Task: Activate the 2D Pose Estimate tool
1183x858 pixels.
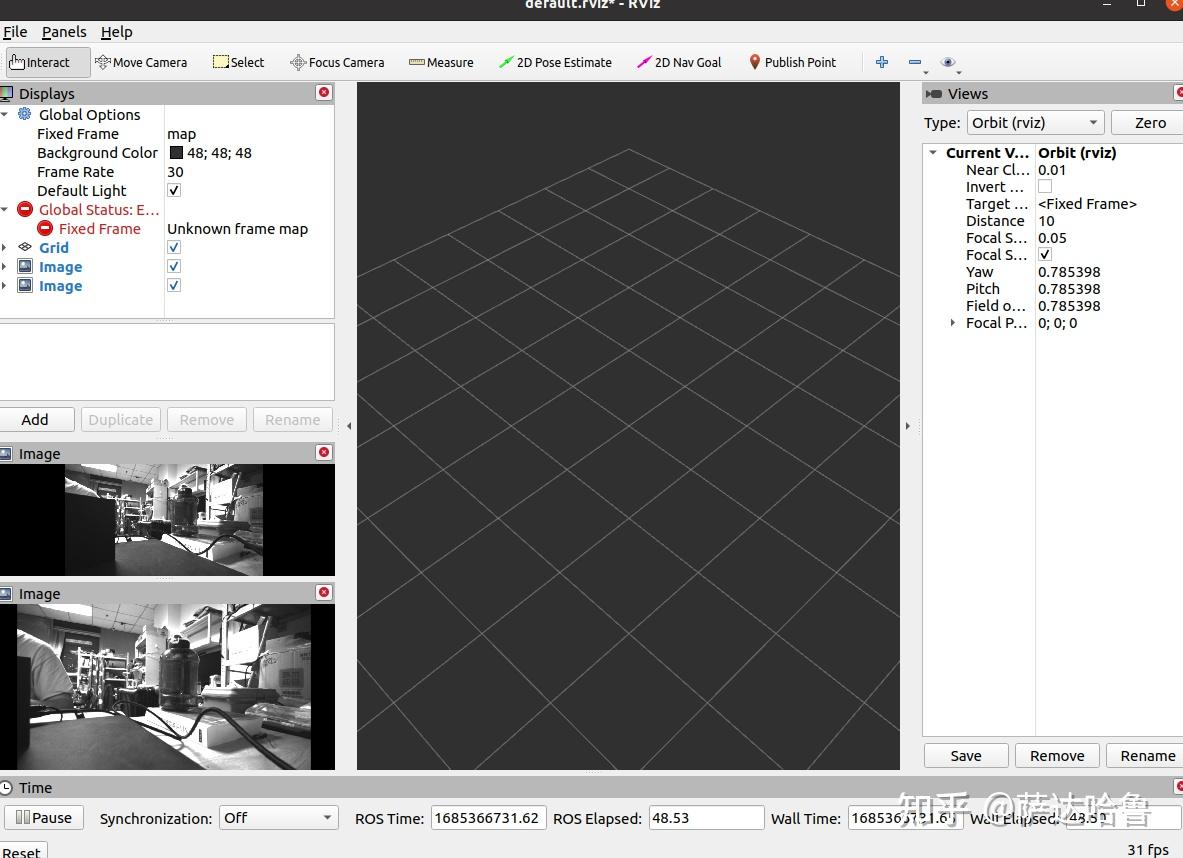Action: [555, 62]
